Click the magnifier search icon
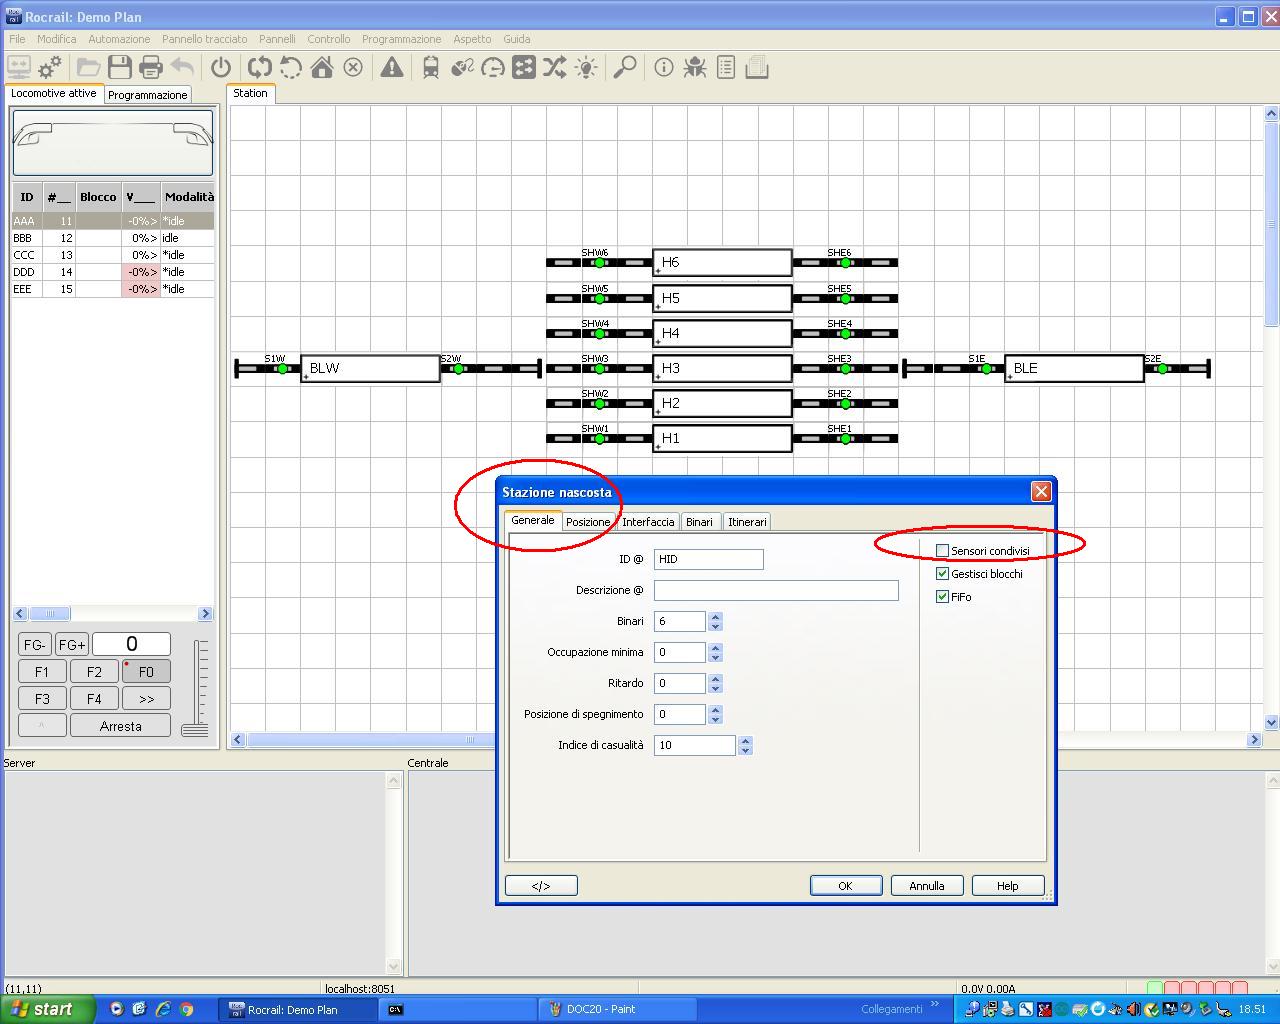The width and height of the screenshot is (1280, 1024). (625, 68)
